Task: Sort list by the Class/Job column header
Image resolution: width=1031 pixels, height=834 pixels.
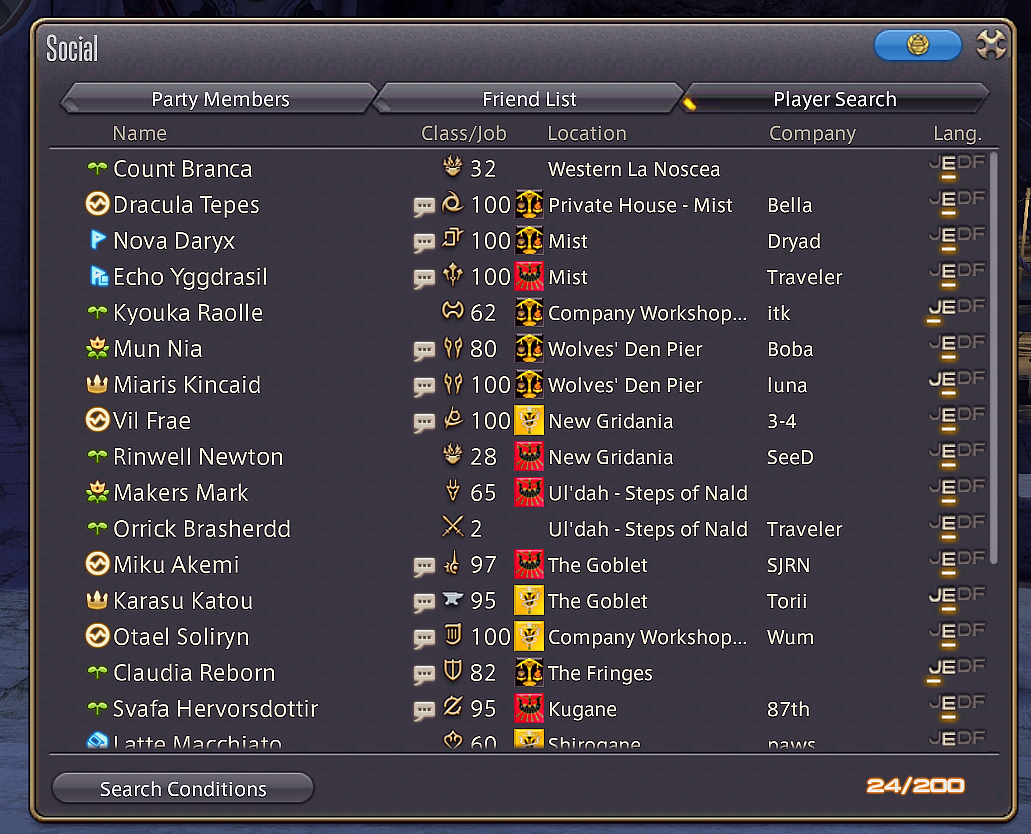Action: [x=464, y=133]
